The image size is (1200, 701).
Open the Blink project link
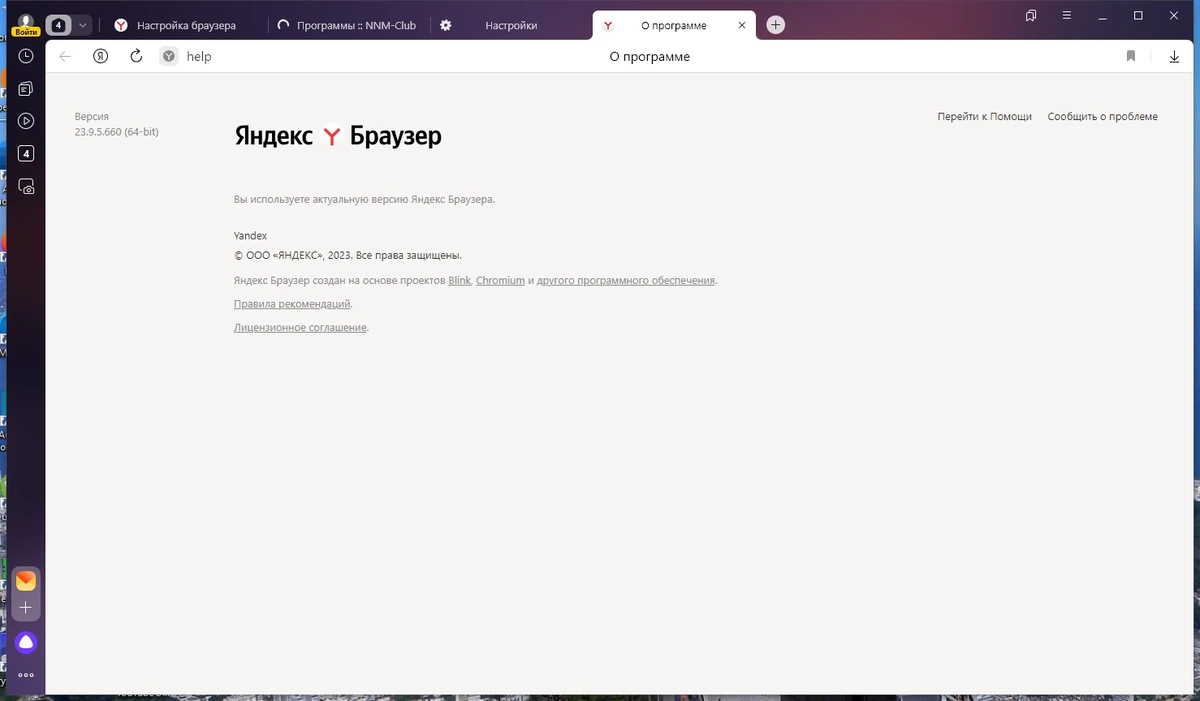460,281
